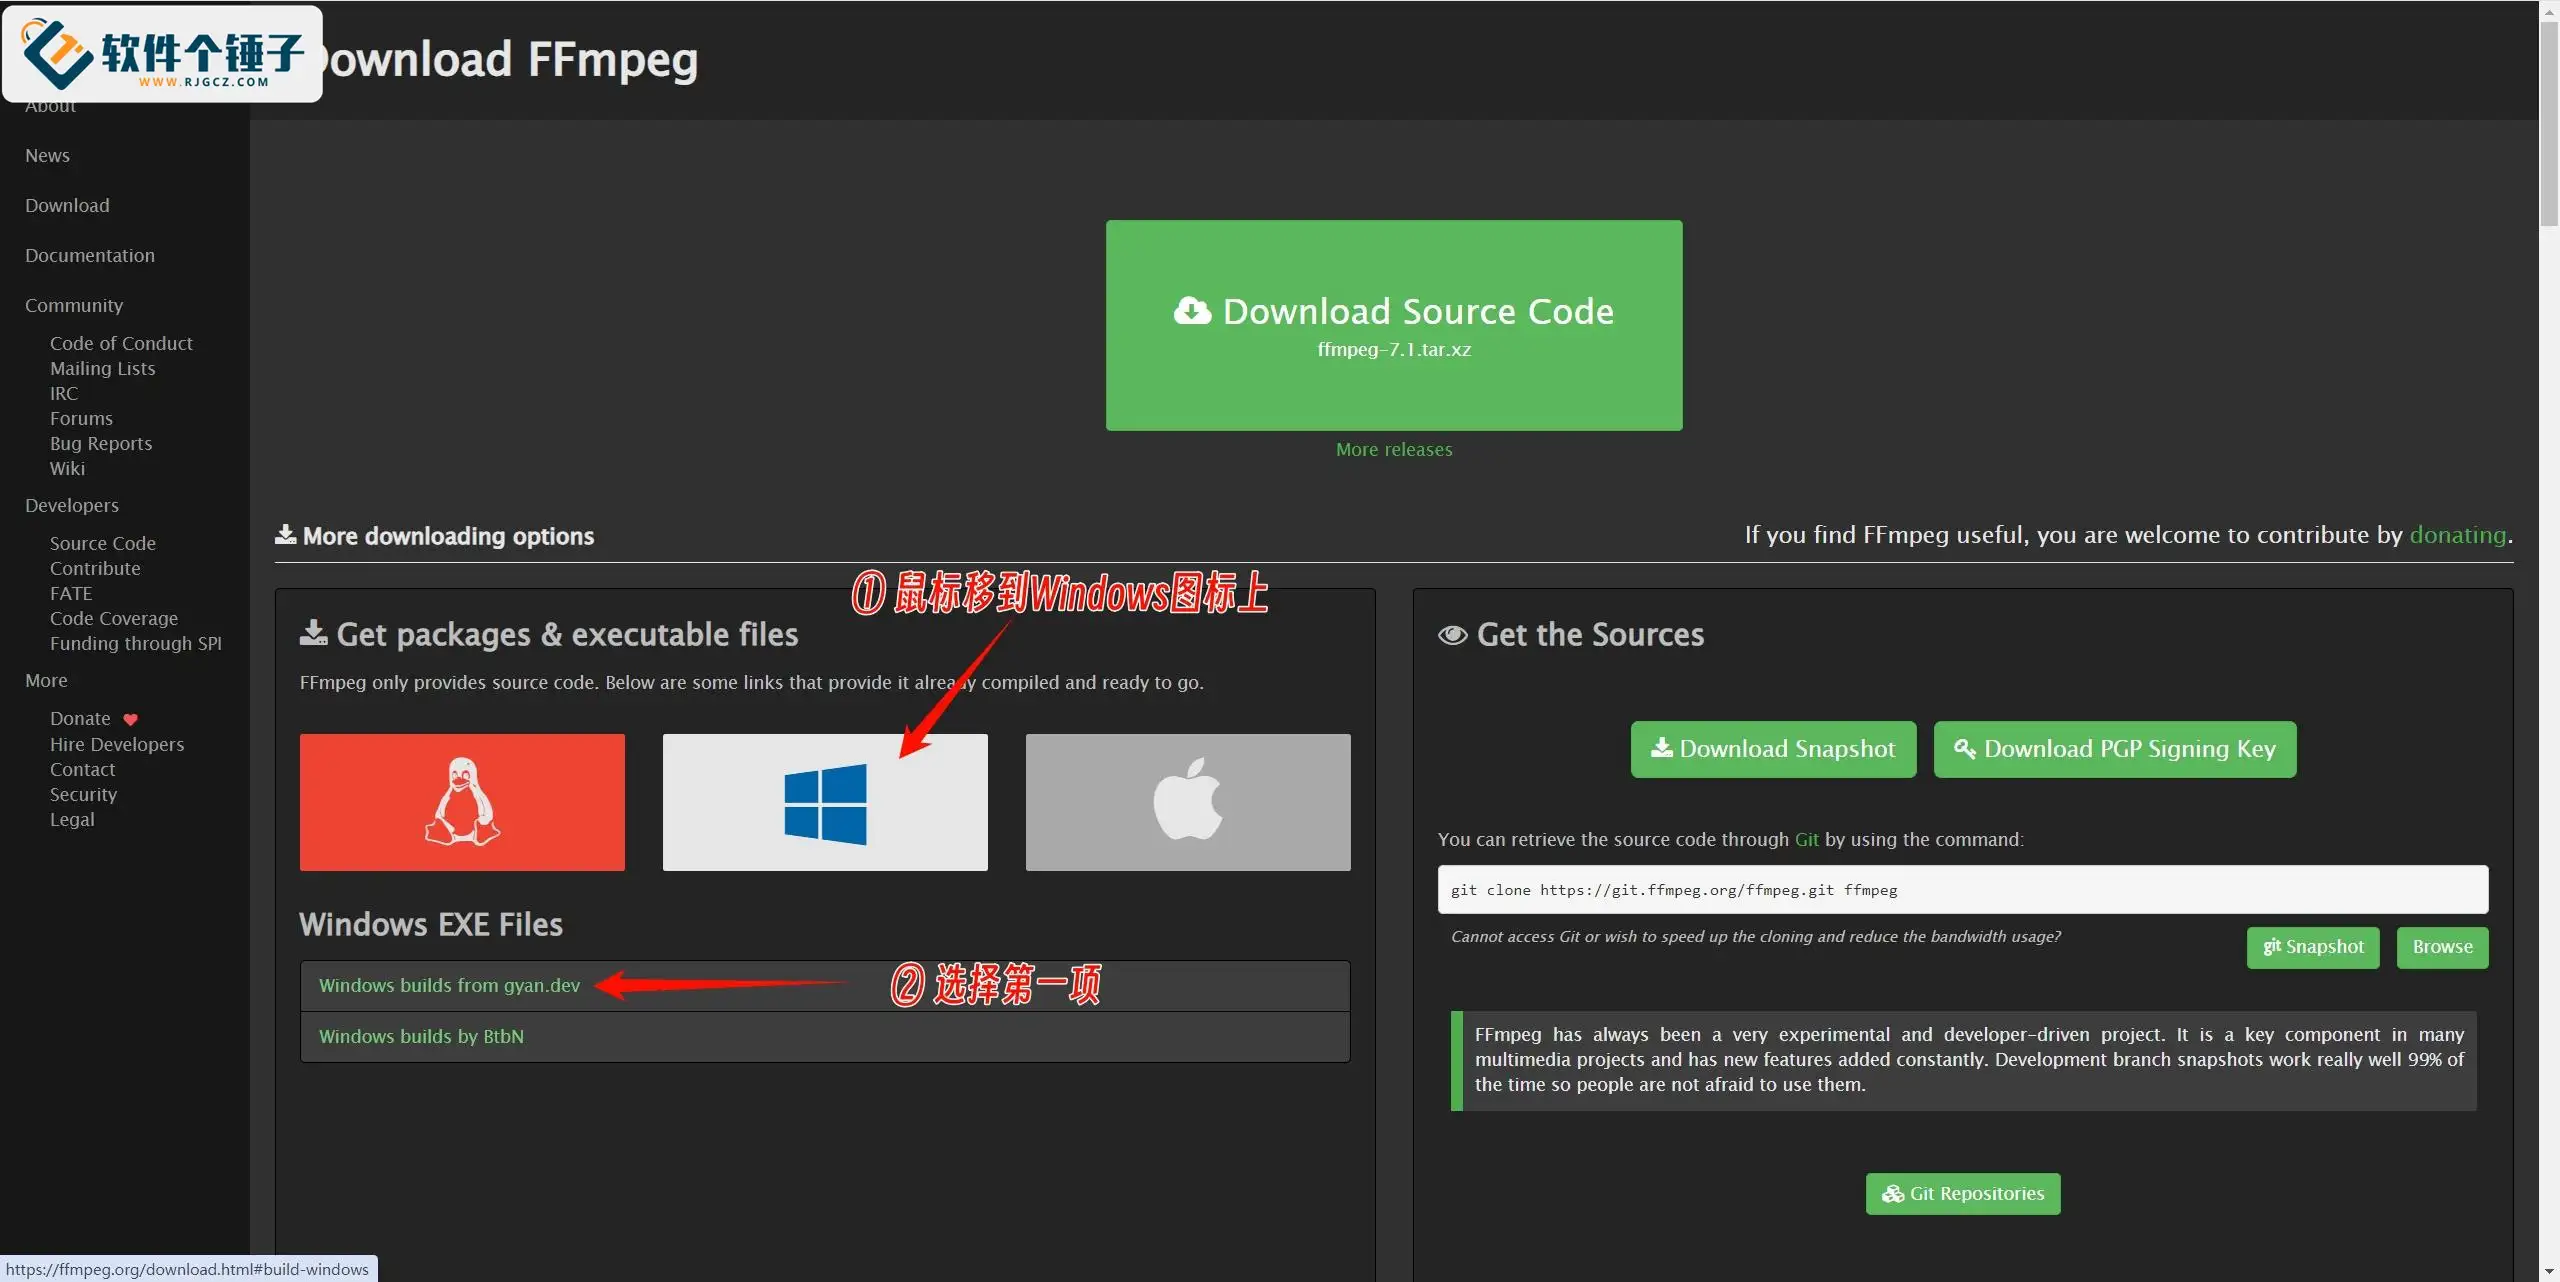
Task: Open Mailing Lists page
Action: click(103, 369)
